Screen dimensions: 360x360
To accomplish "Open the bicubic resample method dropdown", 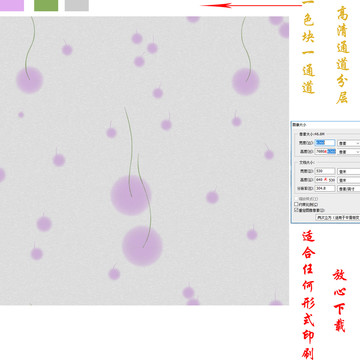I will (x=338, y=217).
